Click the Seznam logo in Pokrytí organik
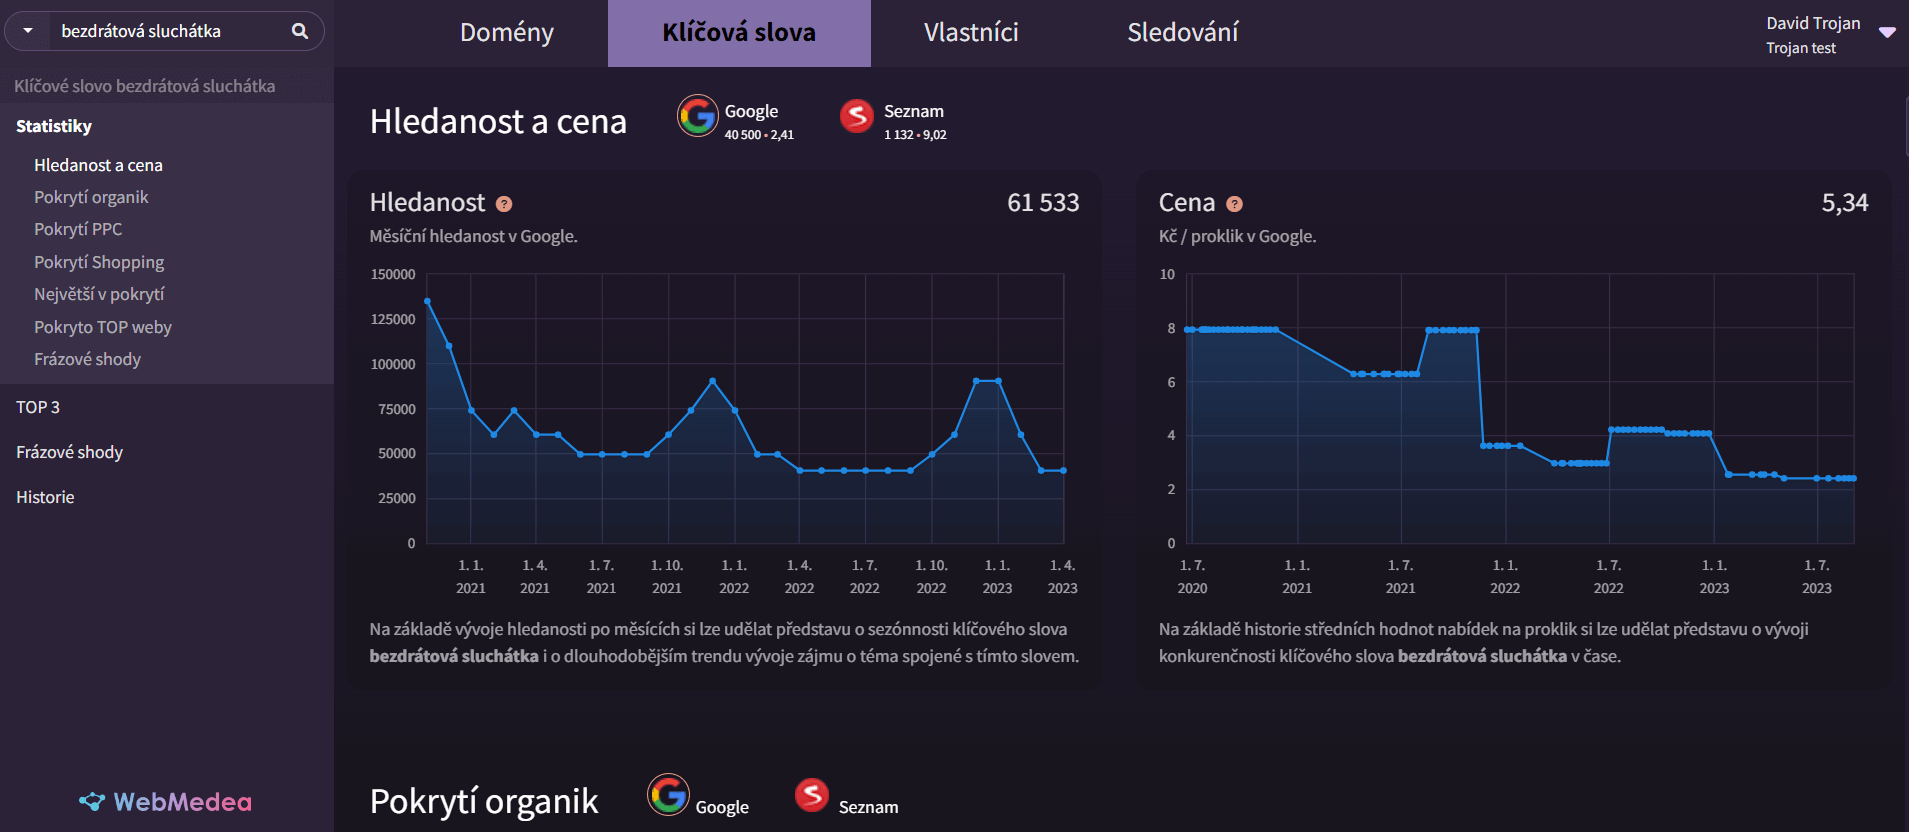Screen dimensions: 1909x832 (x=812, y=796)
